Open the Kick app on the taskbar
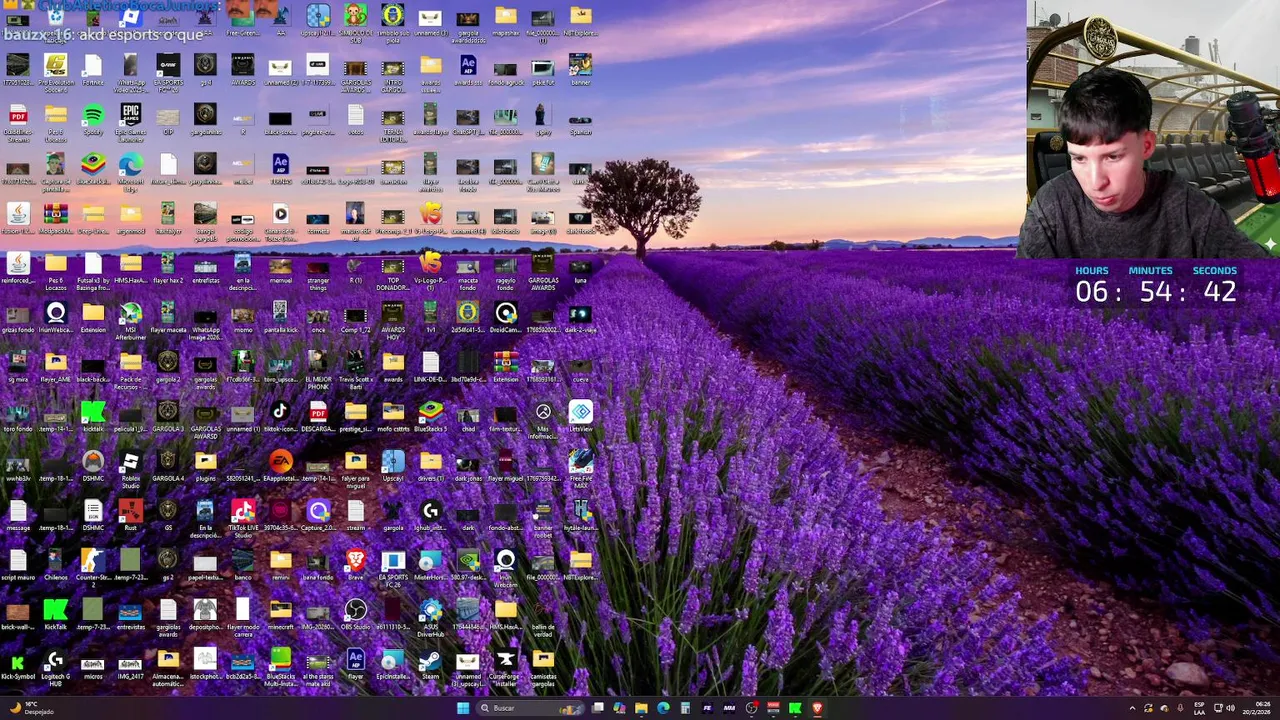The image size is (1280, 720). [795, 708]
